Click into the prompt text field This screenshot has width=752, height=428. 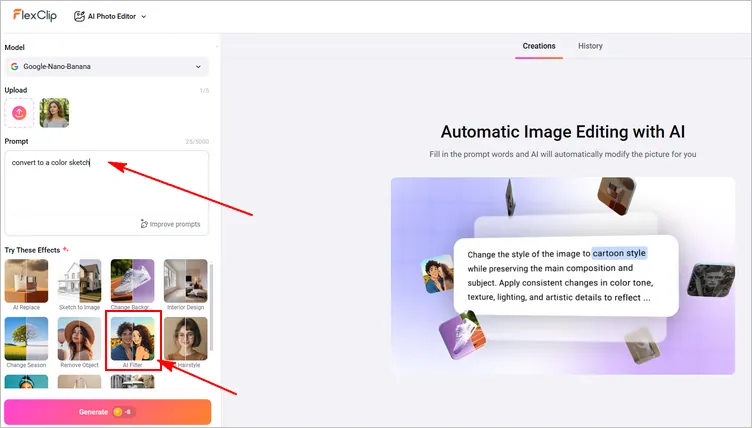click(x=107, y=185)
